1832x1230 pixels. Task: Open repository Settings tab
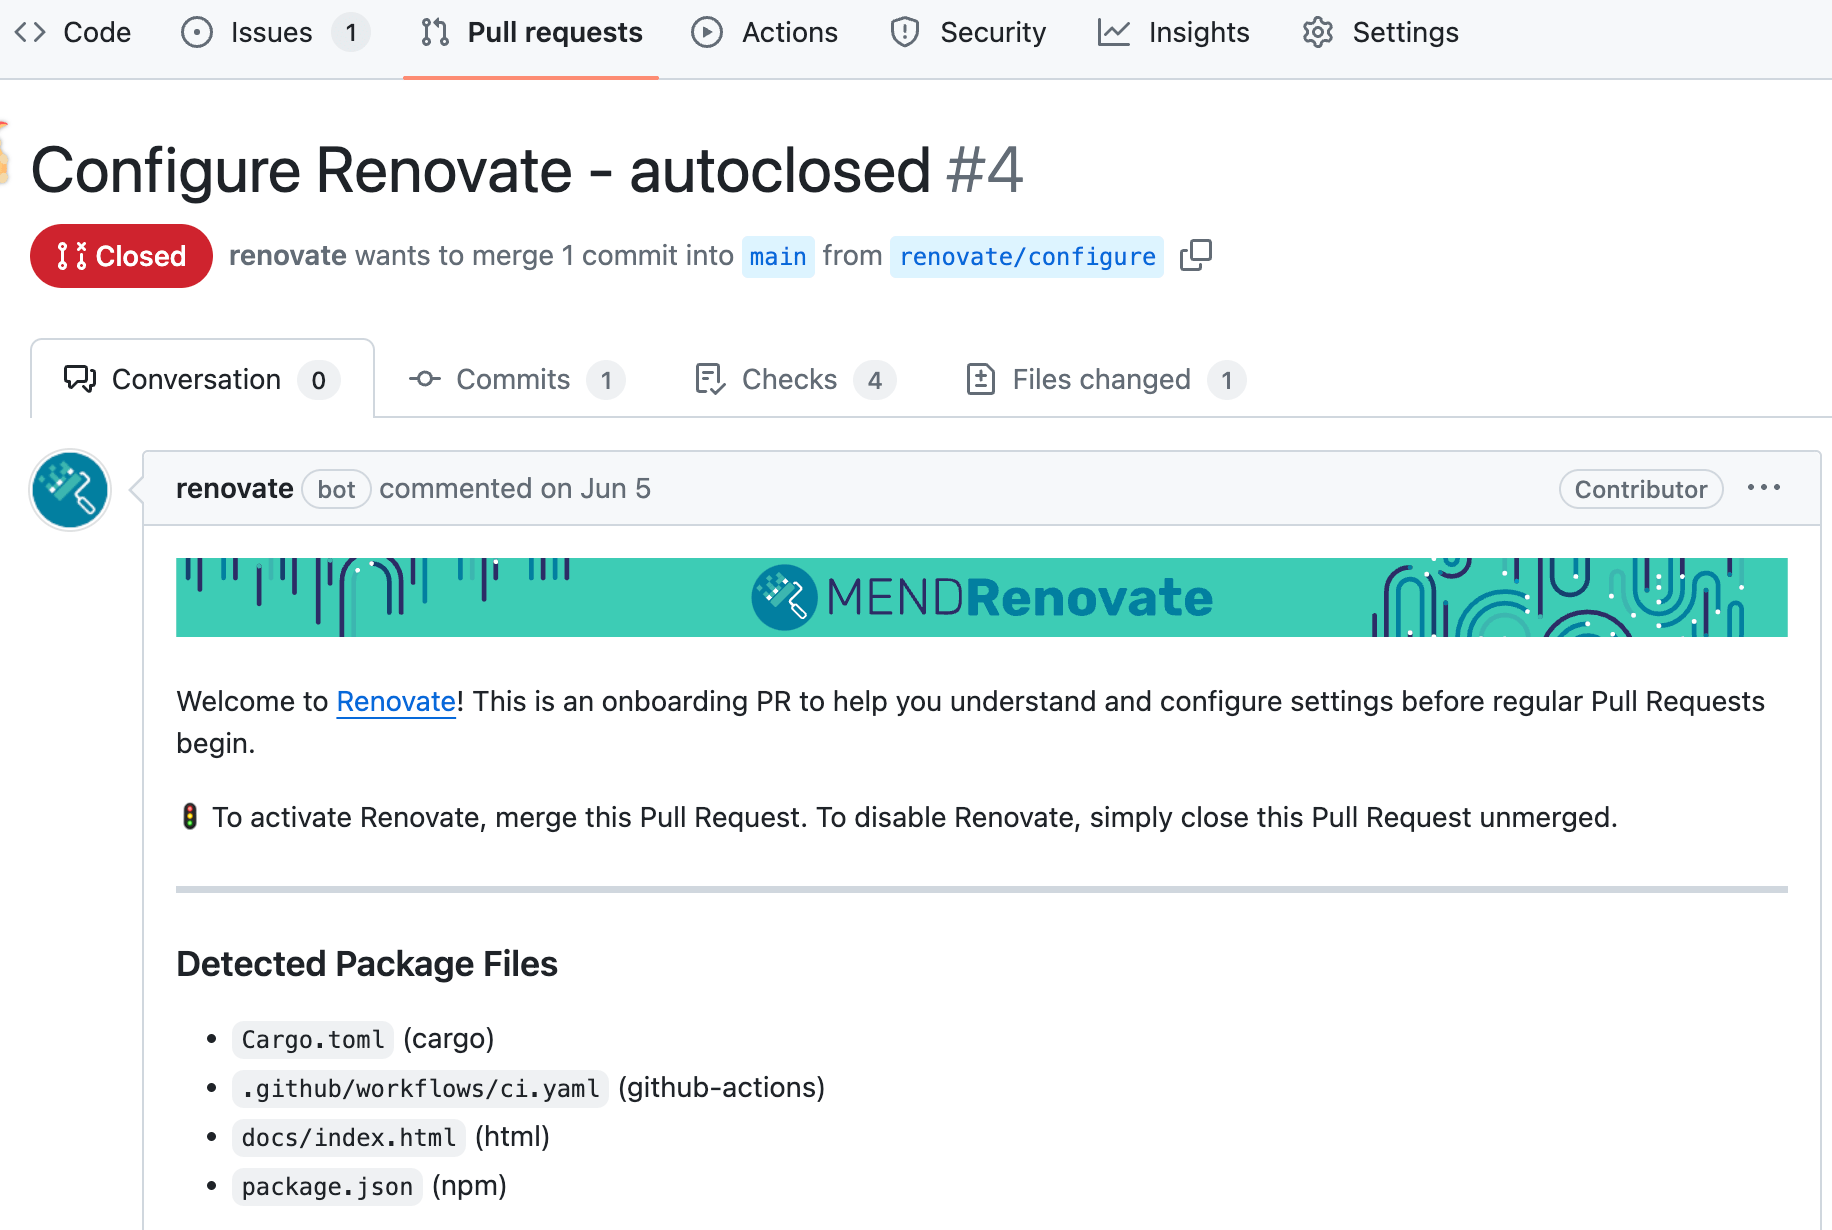pyautogui.click(x=1380, y=32)
